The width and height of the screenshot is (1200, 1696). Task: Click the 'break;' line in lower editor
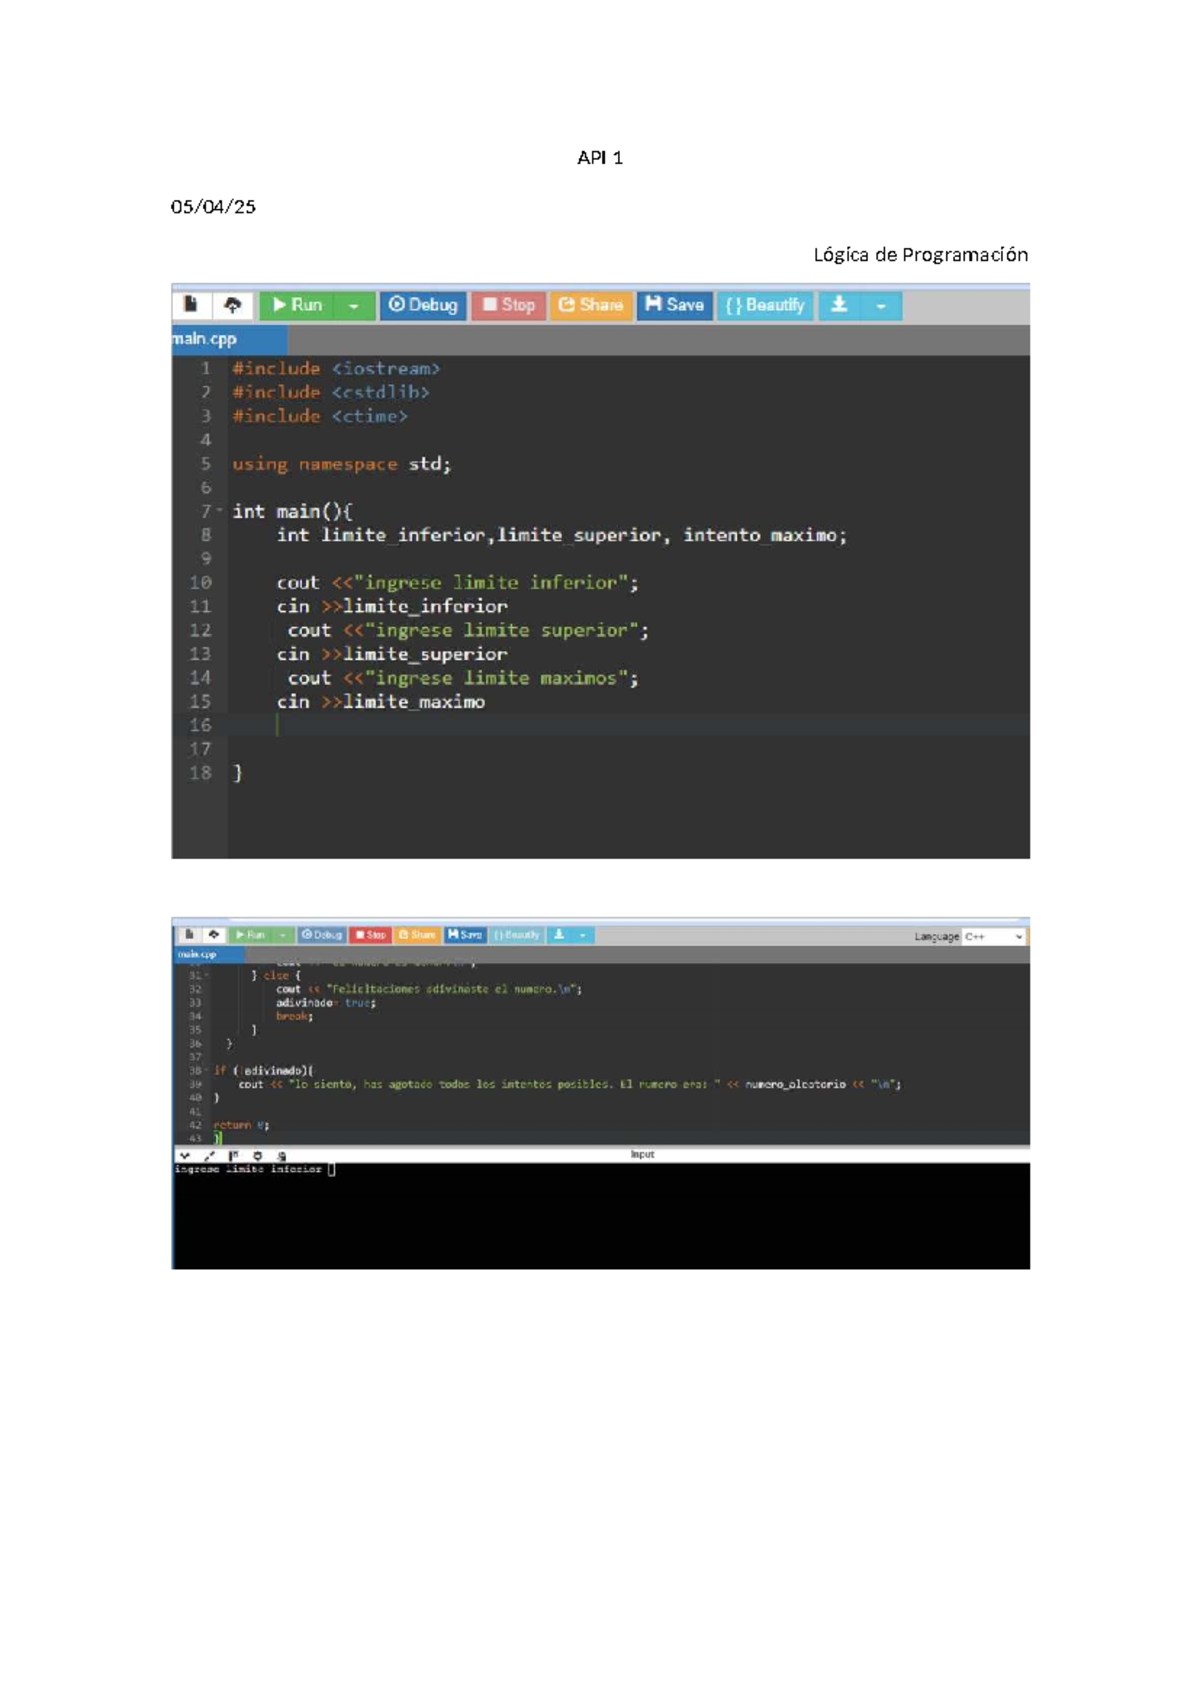(x=295, y=1017)
